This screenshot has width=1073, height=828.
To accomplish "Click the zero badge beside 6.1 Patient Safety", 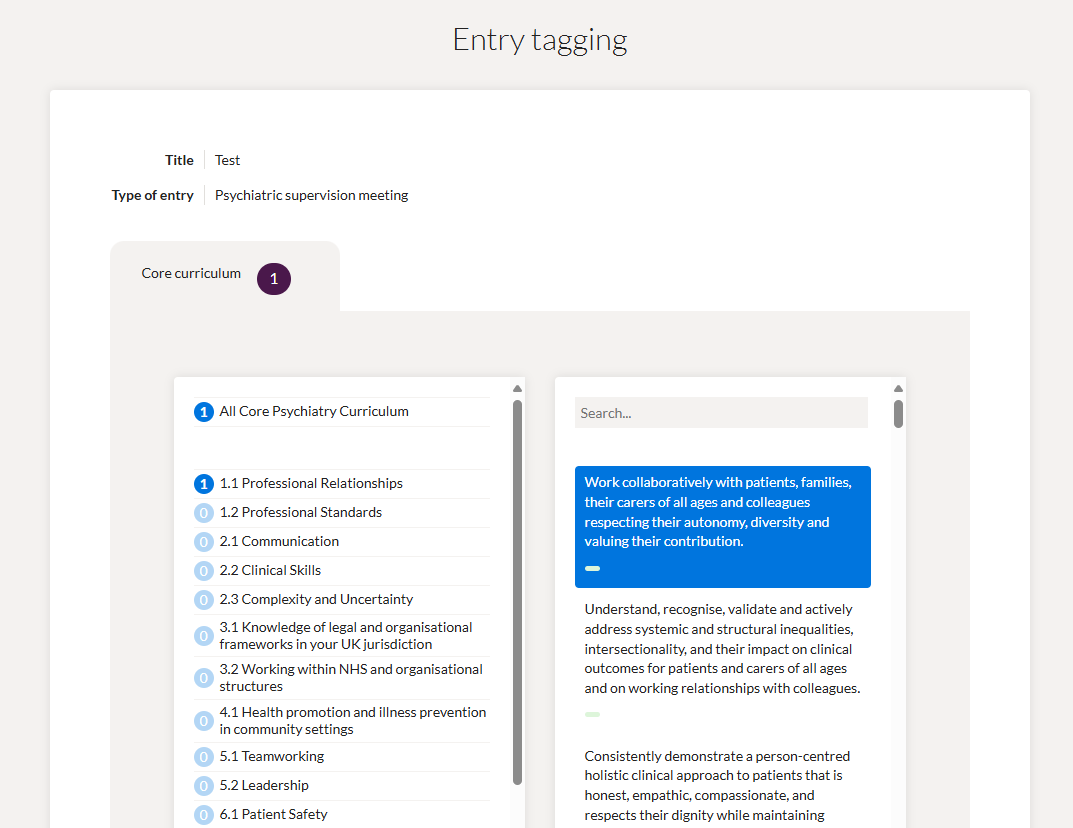I will click(203, 814).
